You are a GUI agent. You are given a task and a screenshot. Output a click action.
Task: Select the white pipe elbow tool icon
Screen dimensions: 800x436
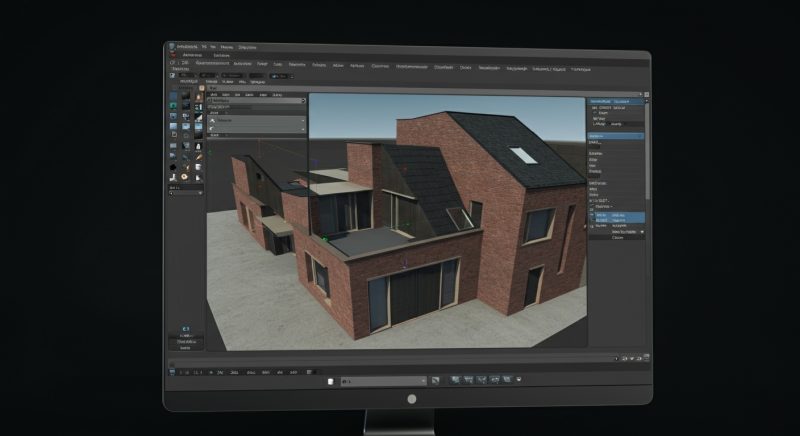[173, 177]
